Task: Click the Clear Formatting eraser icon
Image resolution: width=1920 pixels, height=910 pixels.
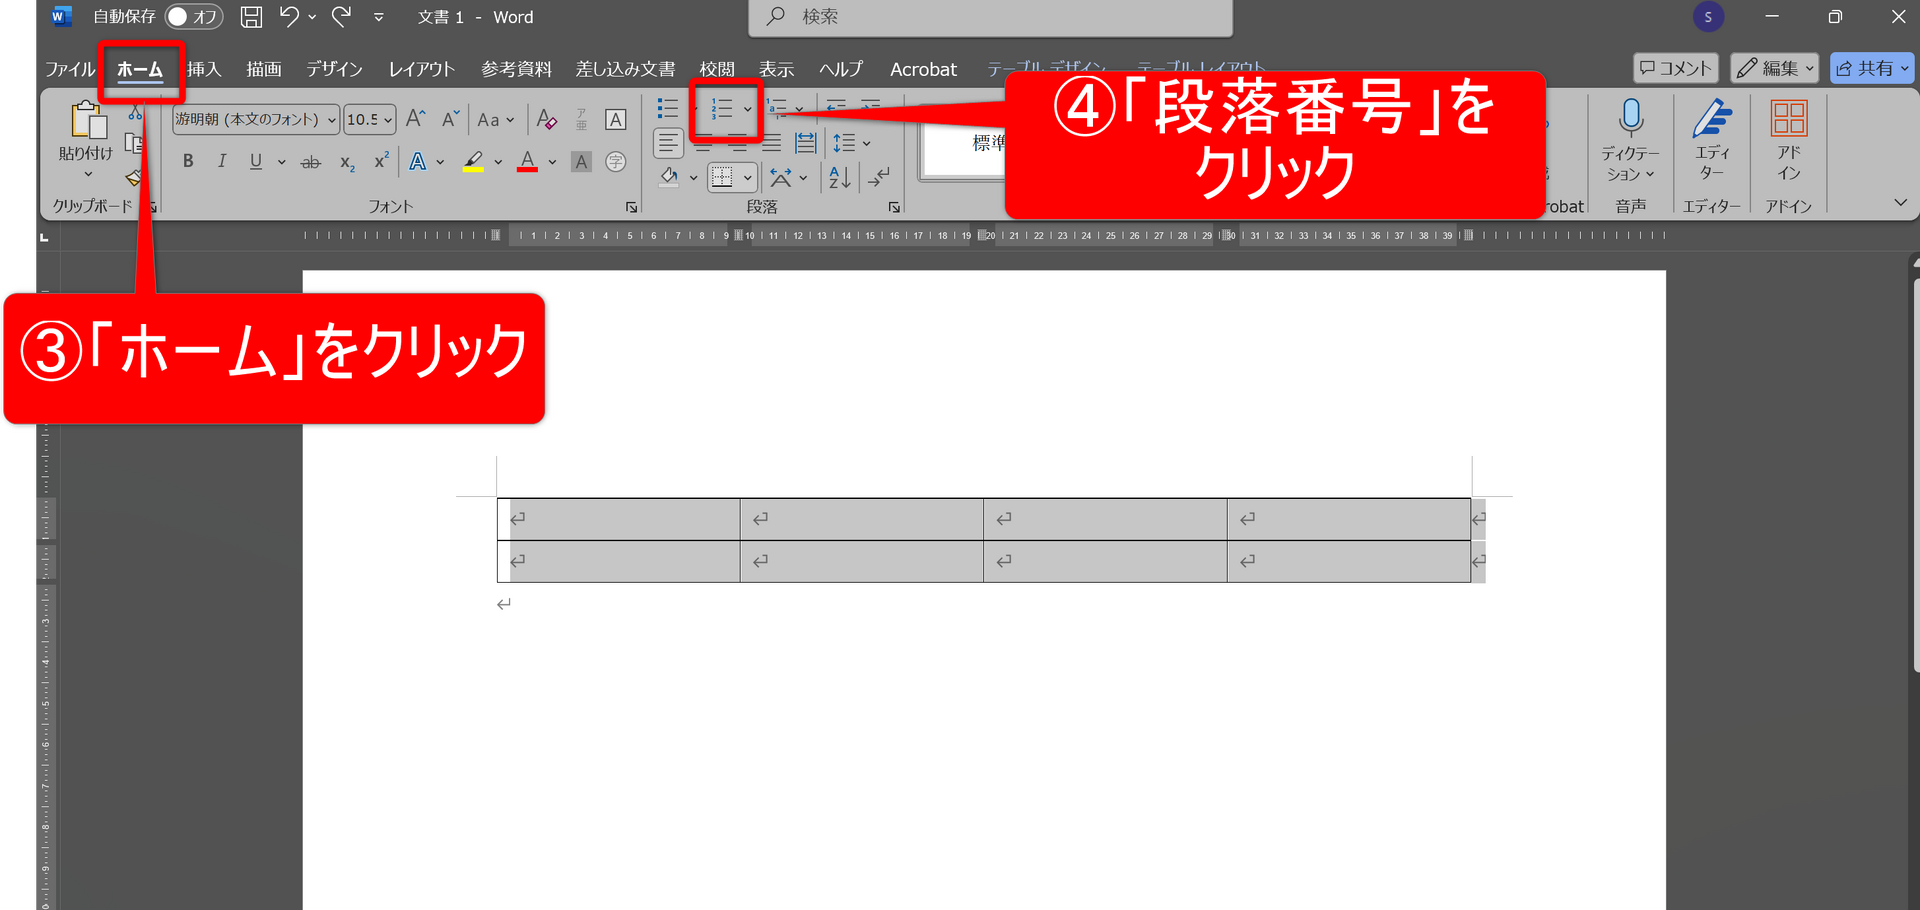Action: (546, 120)
